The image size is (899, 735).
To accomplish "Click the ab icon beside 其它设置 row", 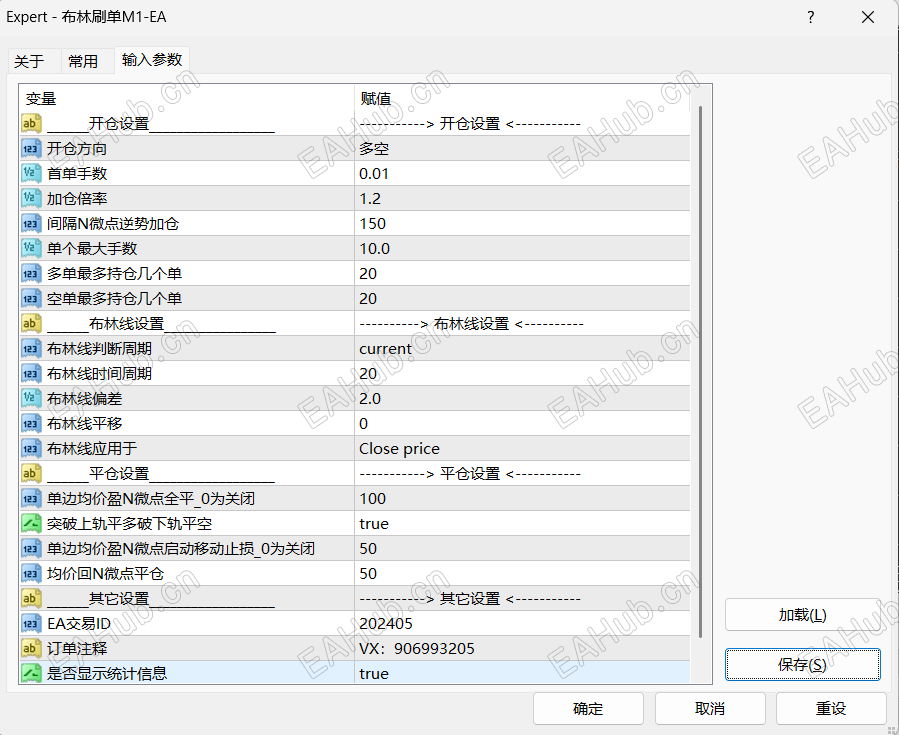I will tap(31, 599).
